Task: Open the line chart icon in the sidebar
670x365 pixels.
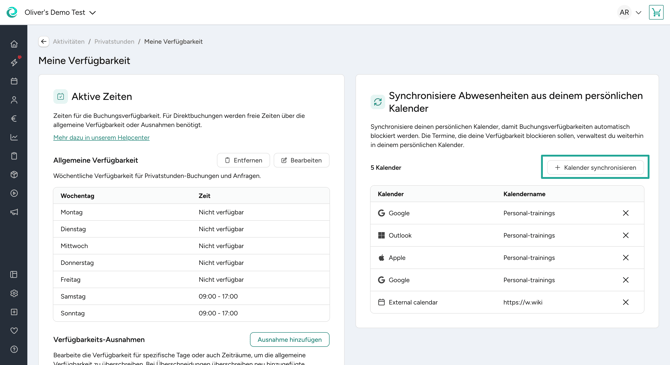Action: (x=14, y=138)
